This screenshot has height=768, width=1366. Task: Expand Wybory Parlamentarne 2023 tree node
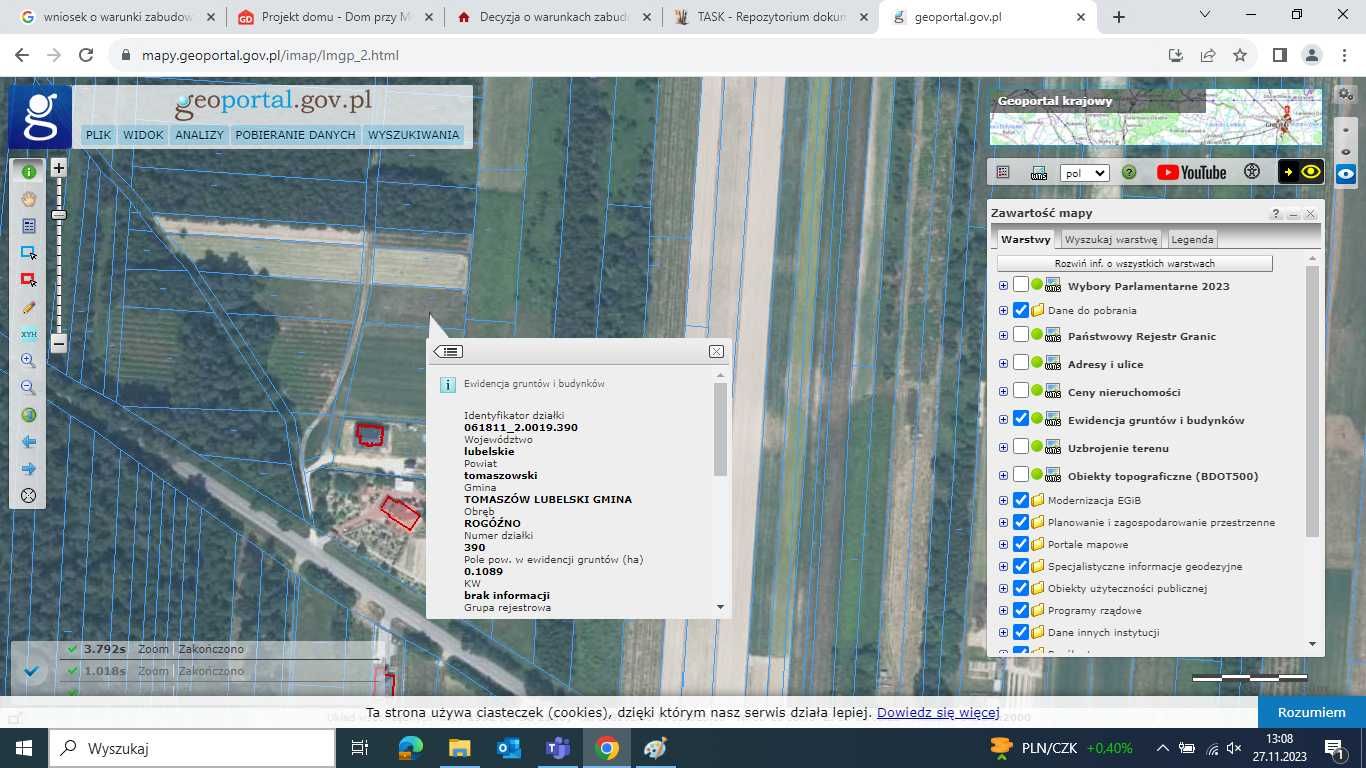tap(1003, 286)
